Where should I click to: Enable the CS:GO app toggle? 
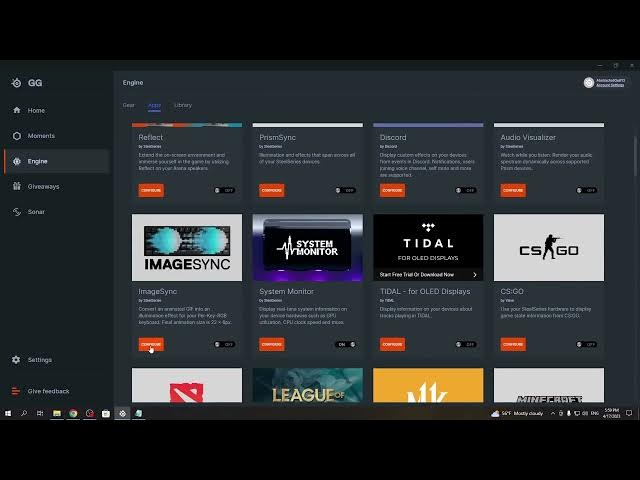point(587,344)
